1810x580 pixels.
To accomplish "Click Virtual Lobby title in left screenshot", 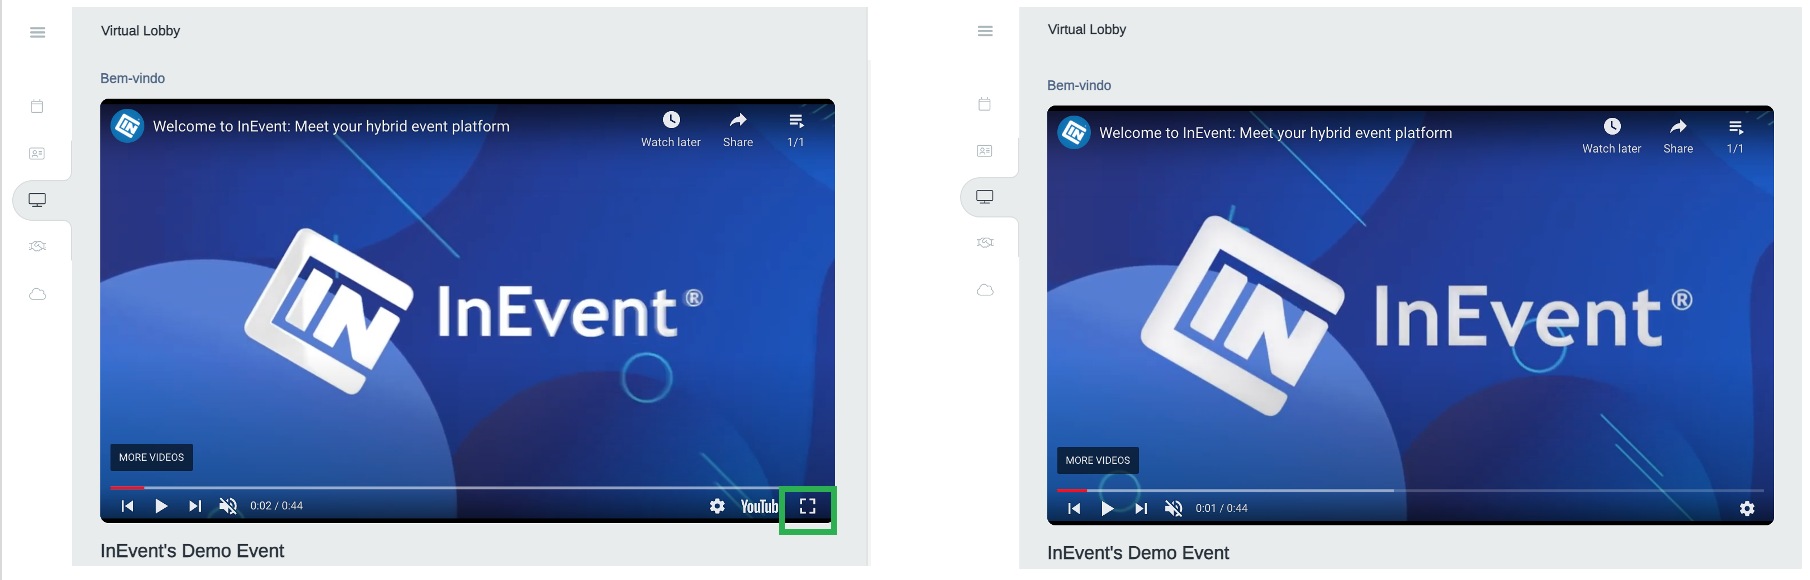I will tap(140, 31).
